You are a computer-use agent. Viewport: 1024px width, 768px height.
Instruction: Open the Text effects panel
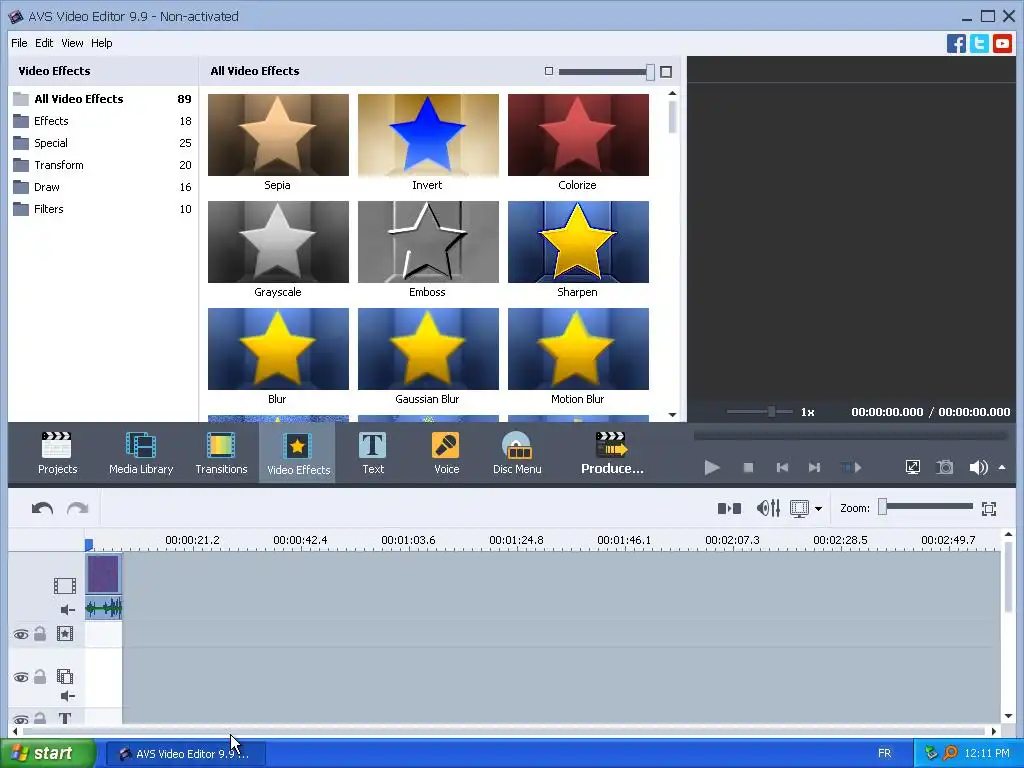pos(373,453)
